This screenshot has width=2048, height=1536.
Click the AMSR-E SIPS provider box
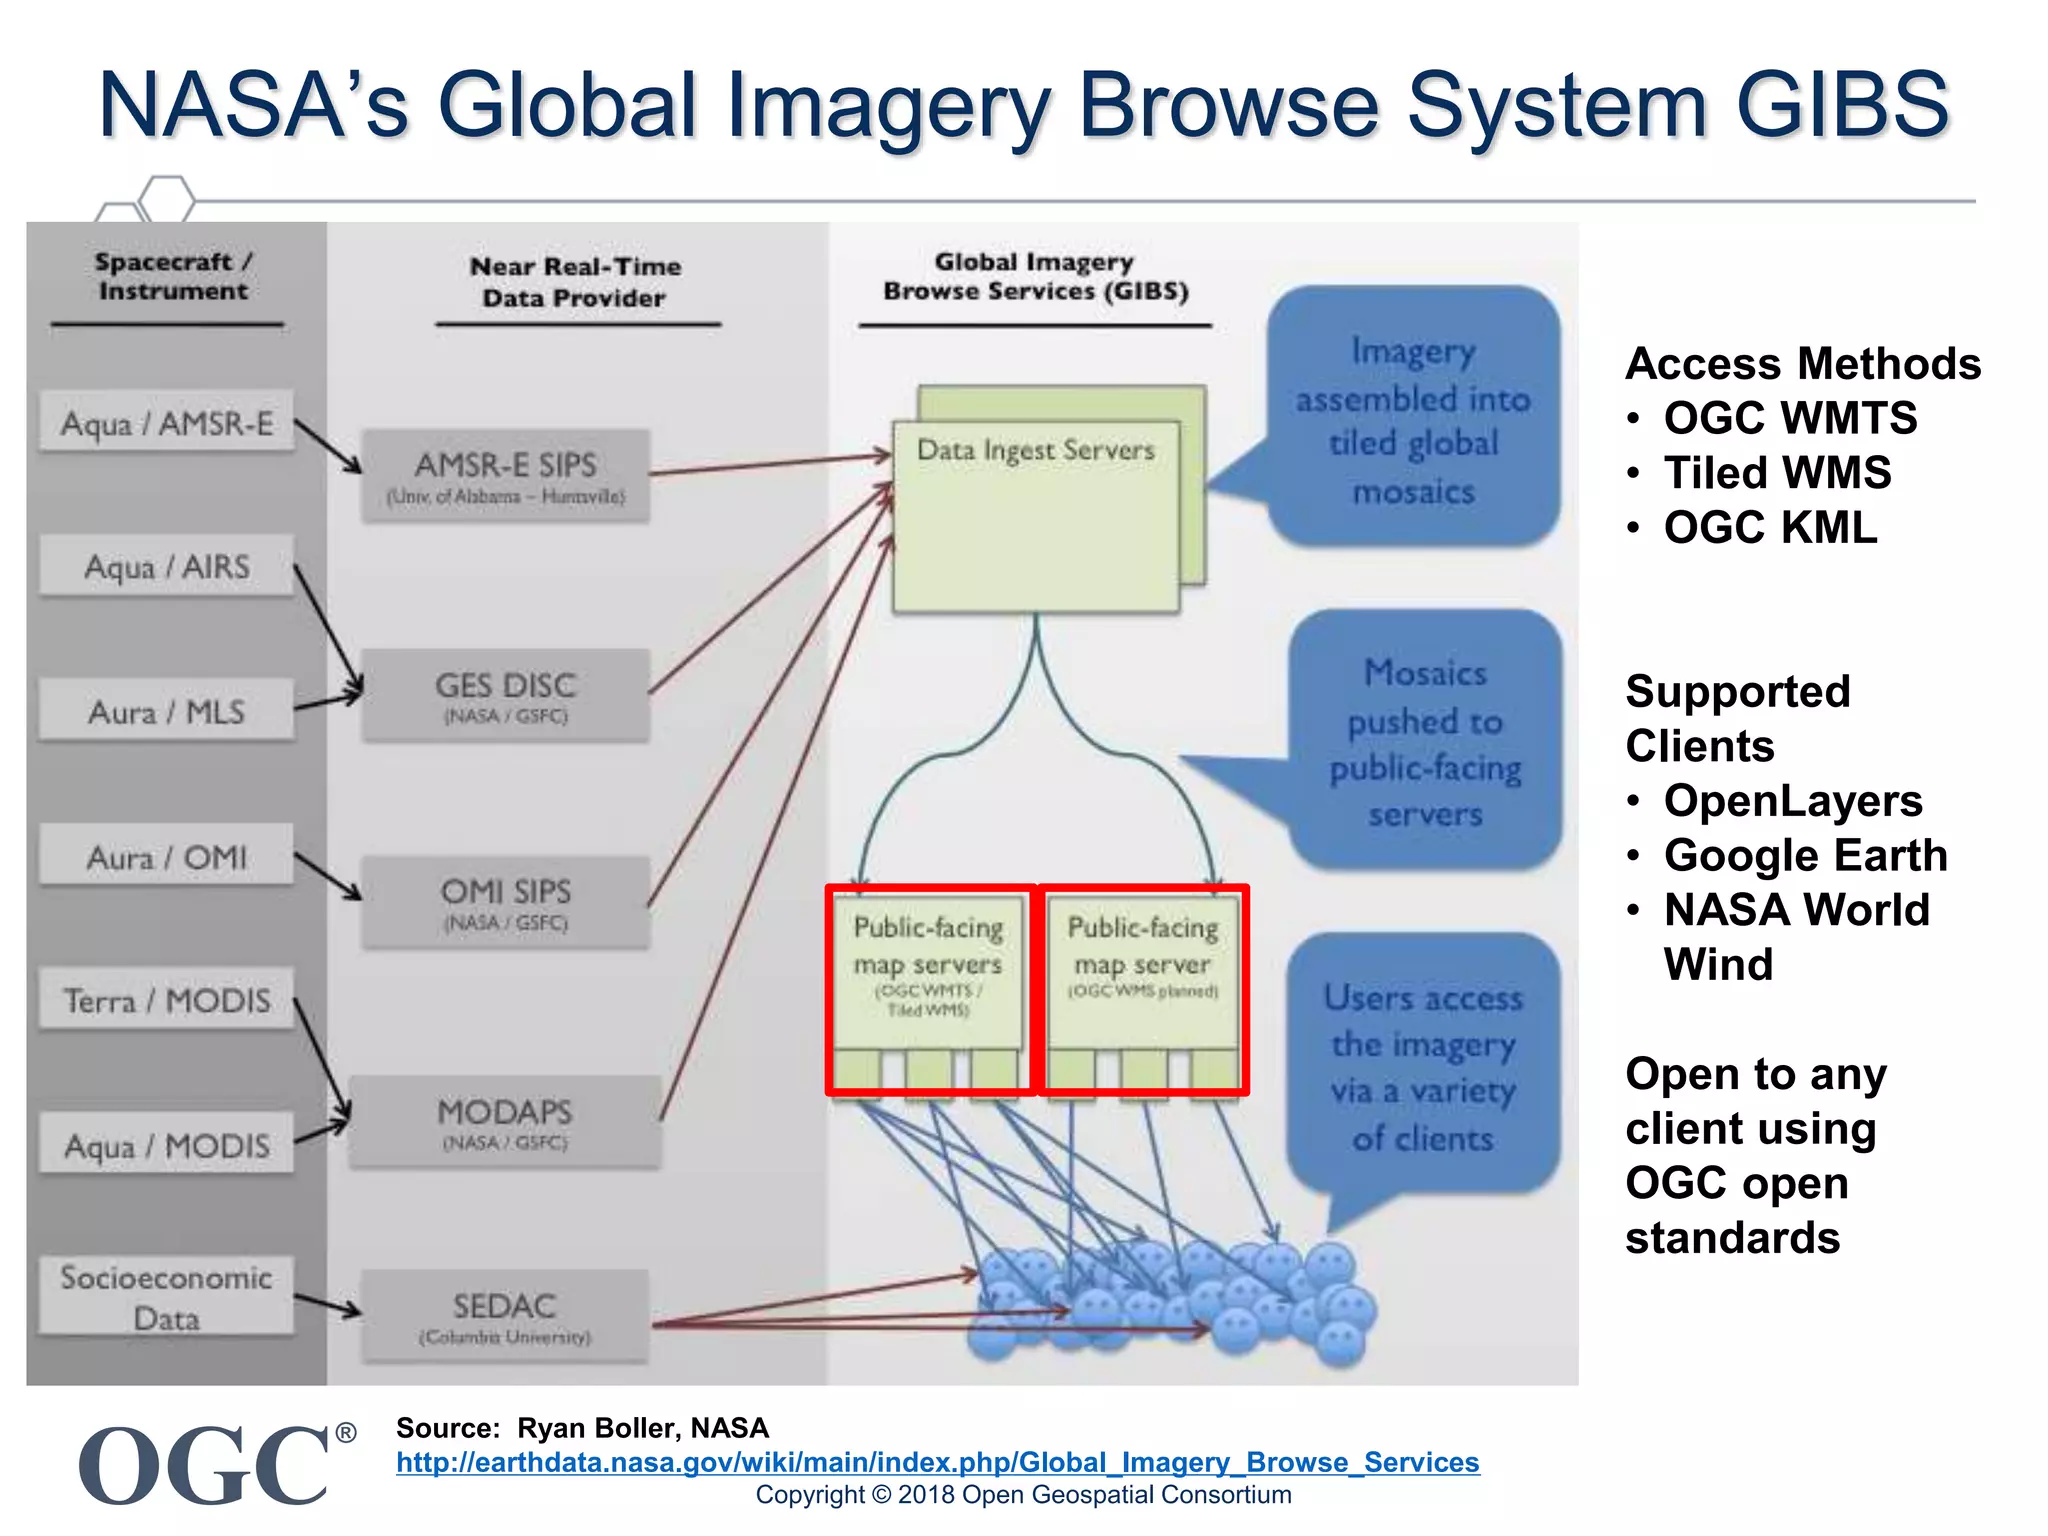506,476
